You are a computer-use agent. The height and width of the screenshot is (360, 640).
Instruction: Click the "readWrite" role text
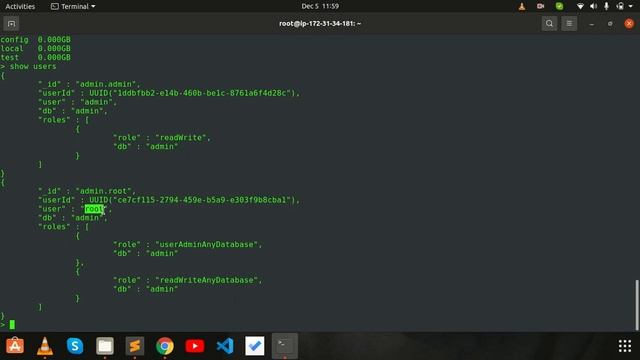[181, 138]
